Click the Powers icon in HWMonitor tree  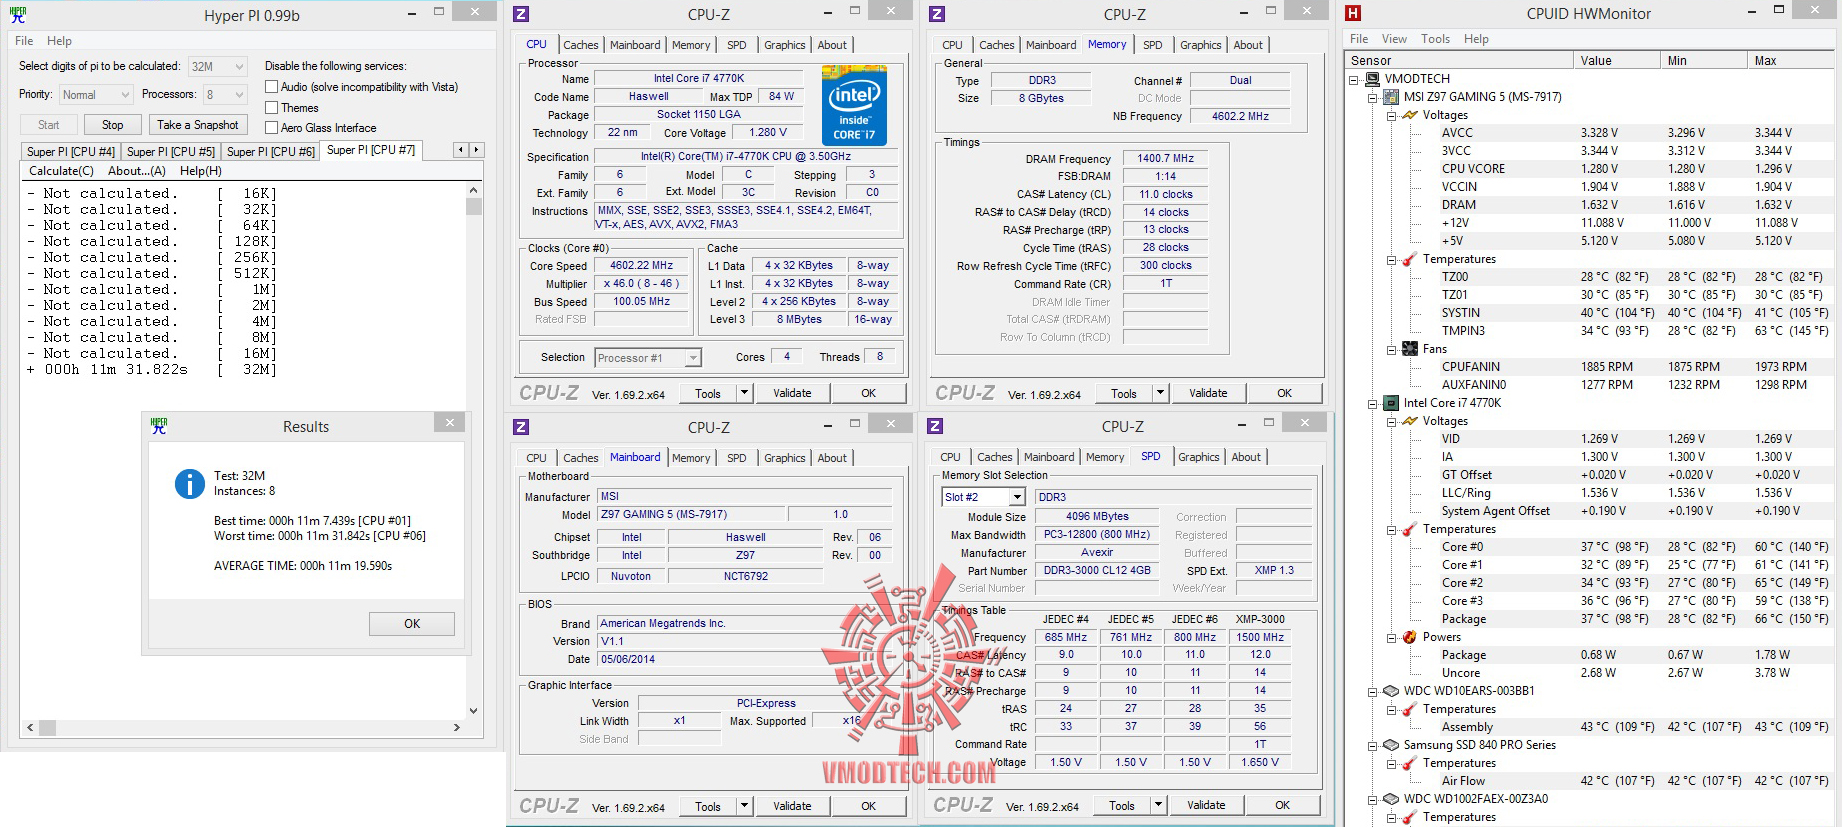pyautogui.click(x=1410, y=637)
